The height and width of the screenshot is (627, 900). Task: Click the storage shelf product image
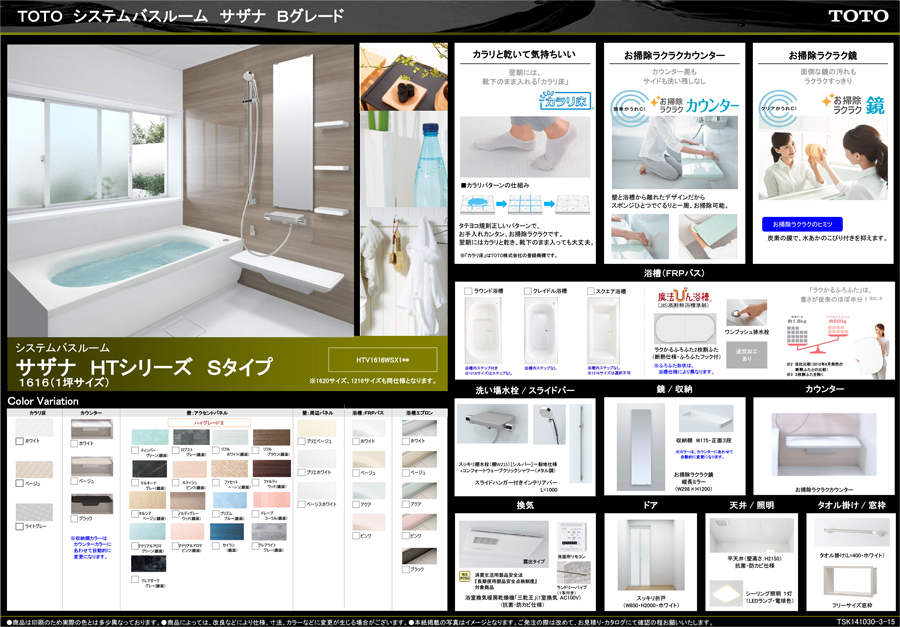coord(705,419)
